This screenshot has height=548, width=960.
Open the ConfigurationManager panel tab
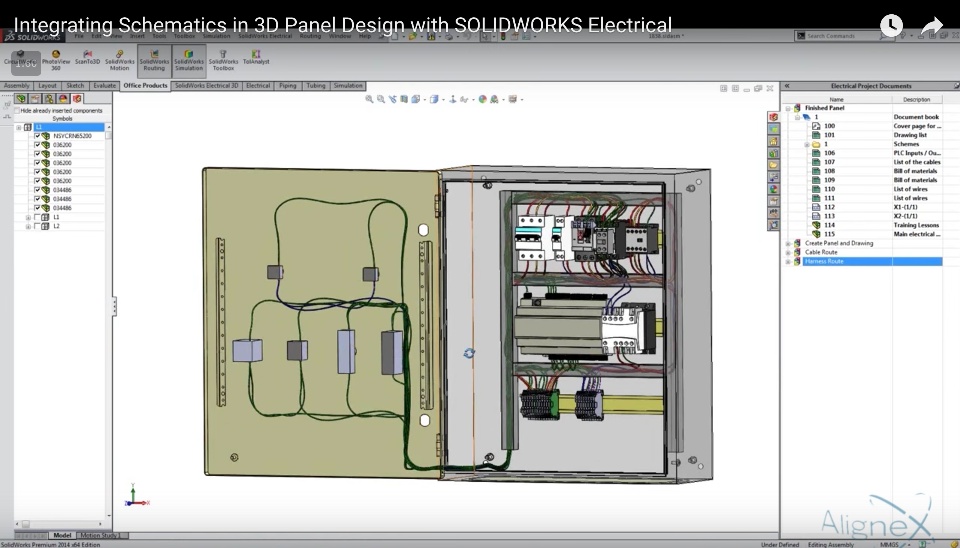click(49, 99)
